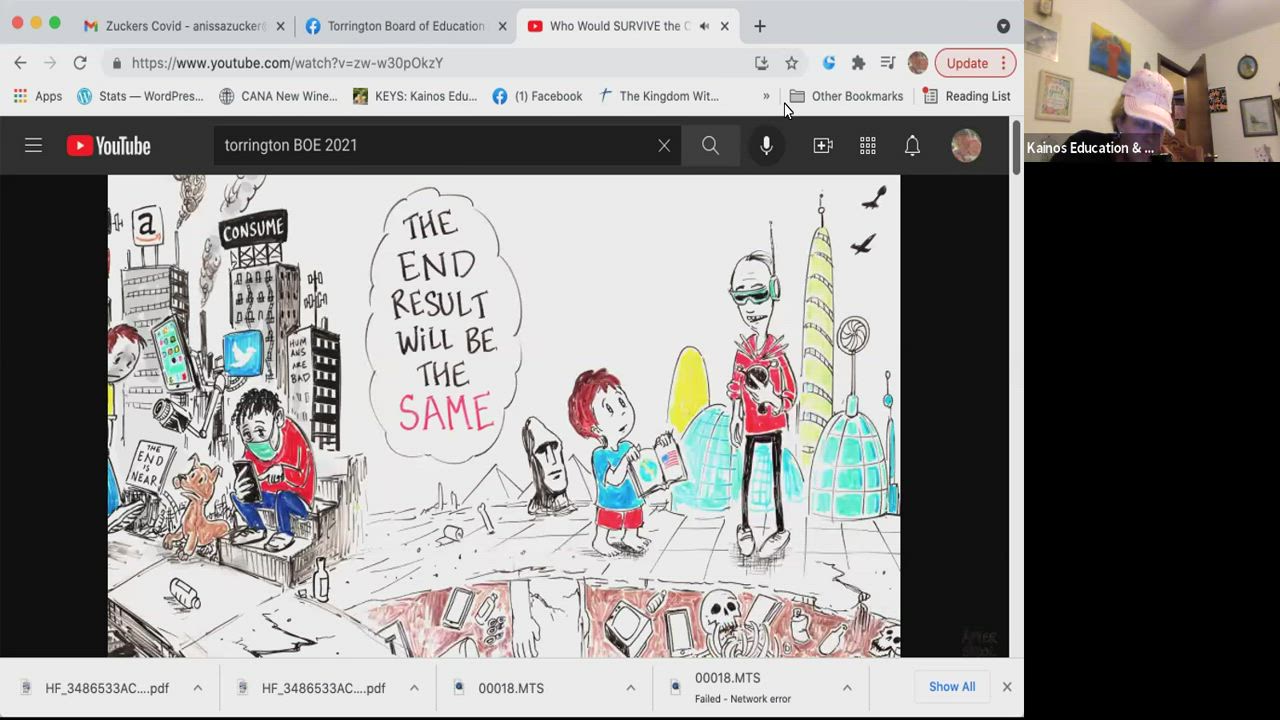Expand the hidden bookmarks overflow chevron

pos(766,97)
